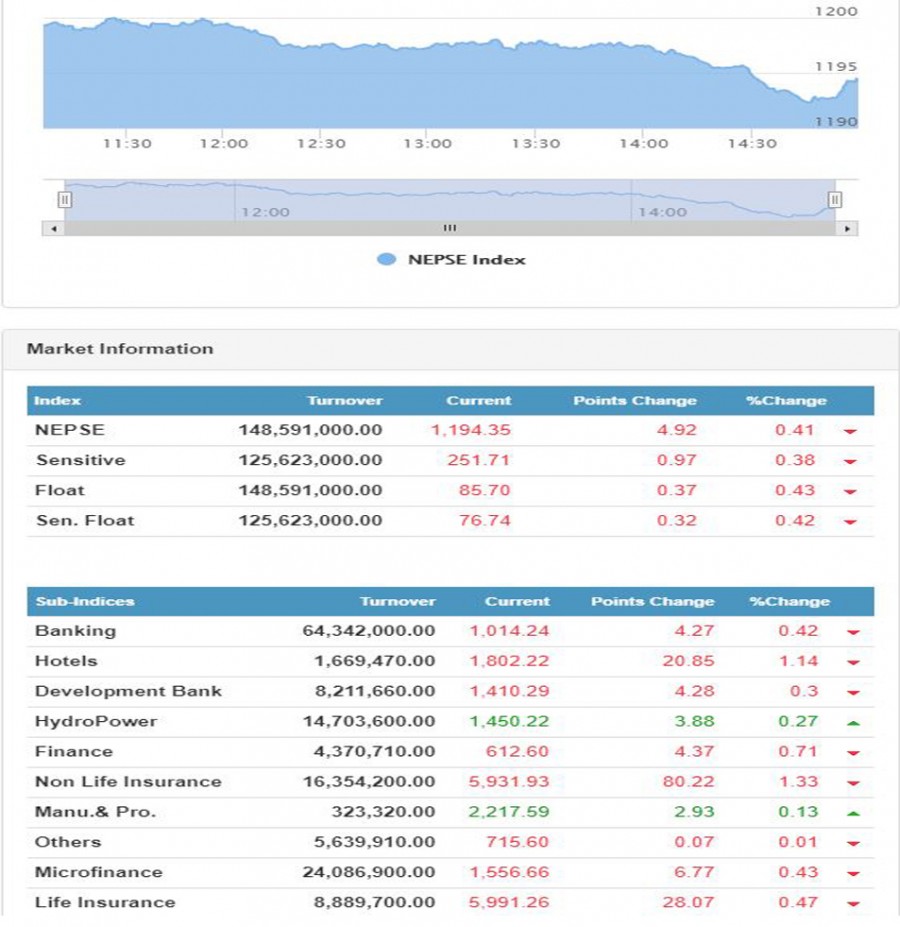Toggle the NEPSE Index legend series
900x927 pixels.
pyautogui.click(x=452, y=260)
